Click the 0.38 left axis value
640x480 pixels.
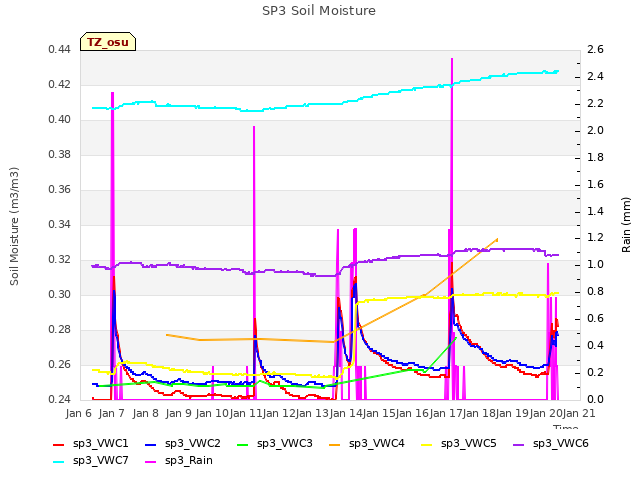pos(60,155)
